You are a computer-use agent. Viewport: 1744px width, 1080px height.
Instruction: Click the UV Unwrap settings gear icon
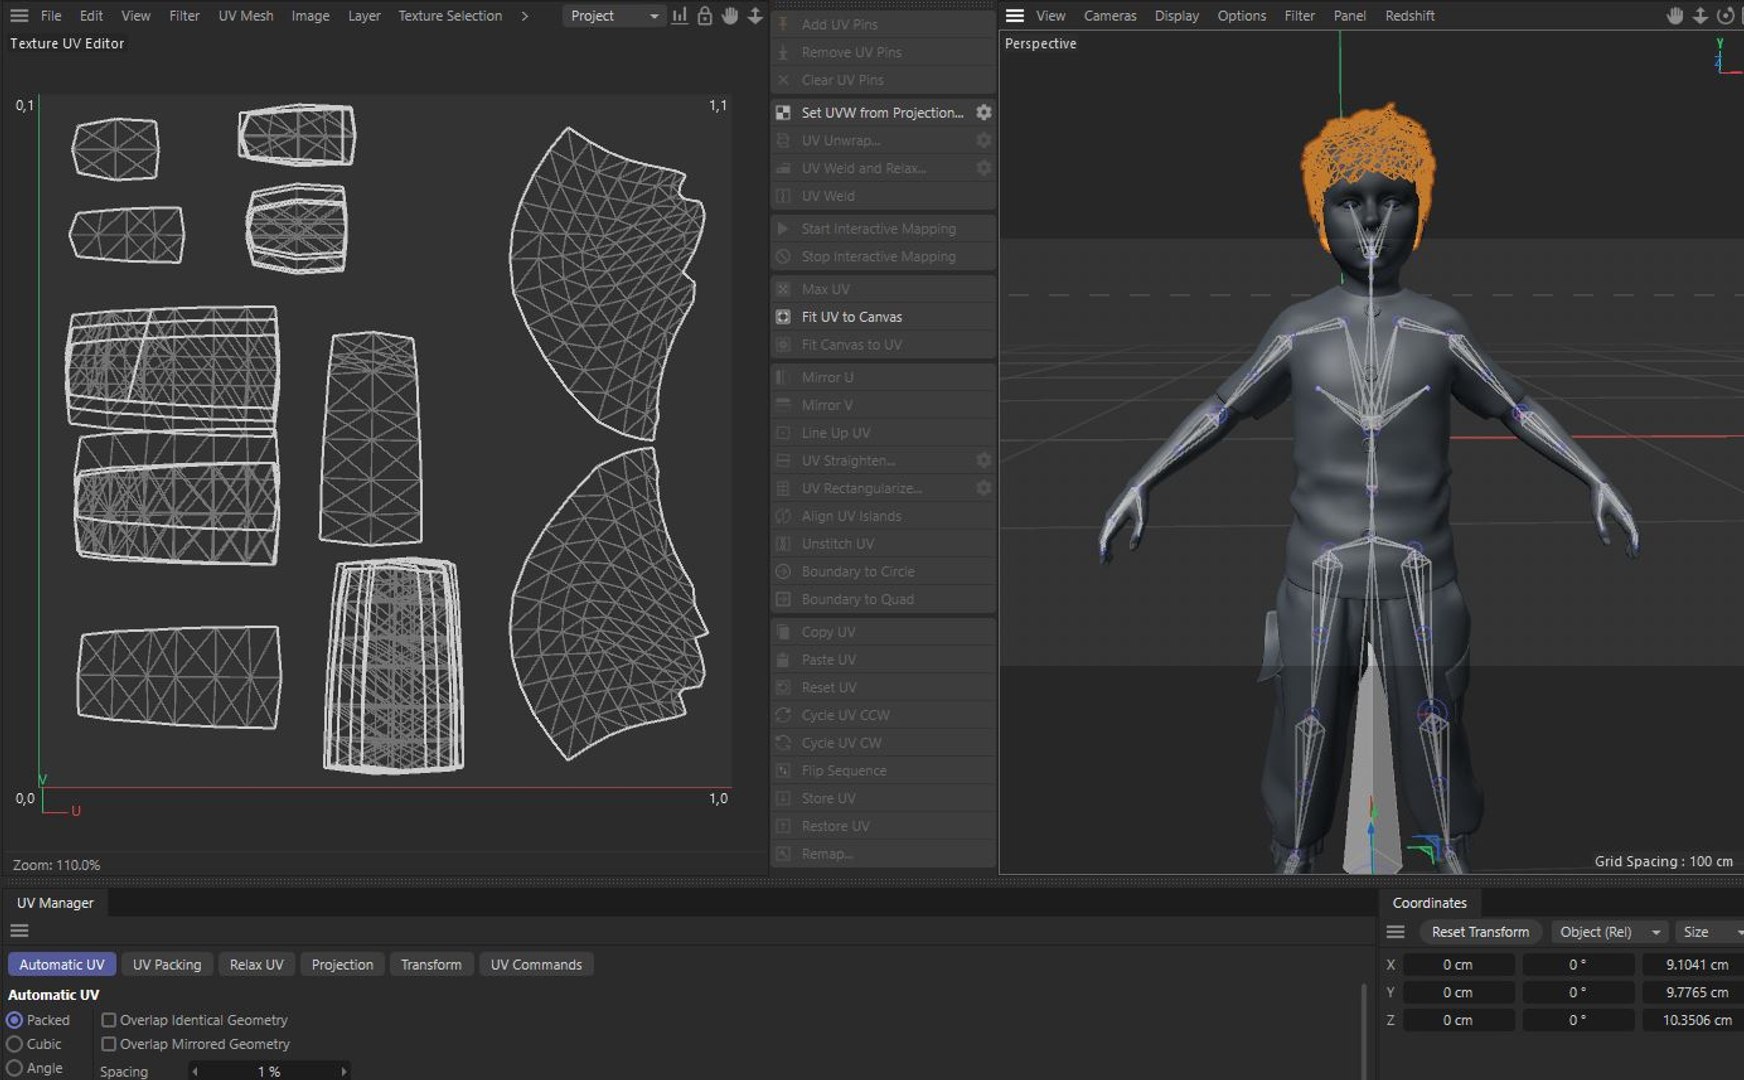click(984, 141)
